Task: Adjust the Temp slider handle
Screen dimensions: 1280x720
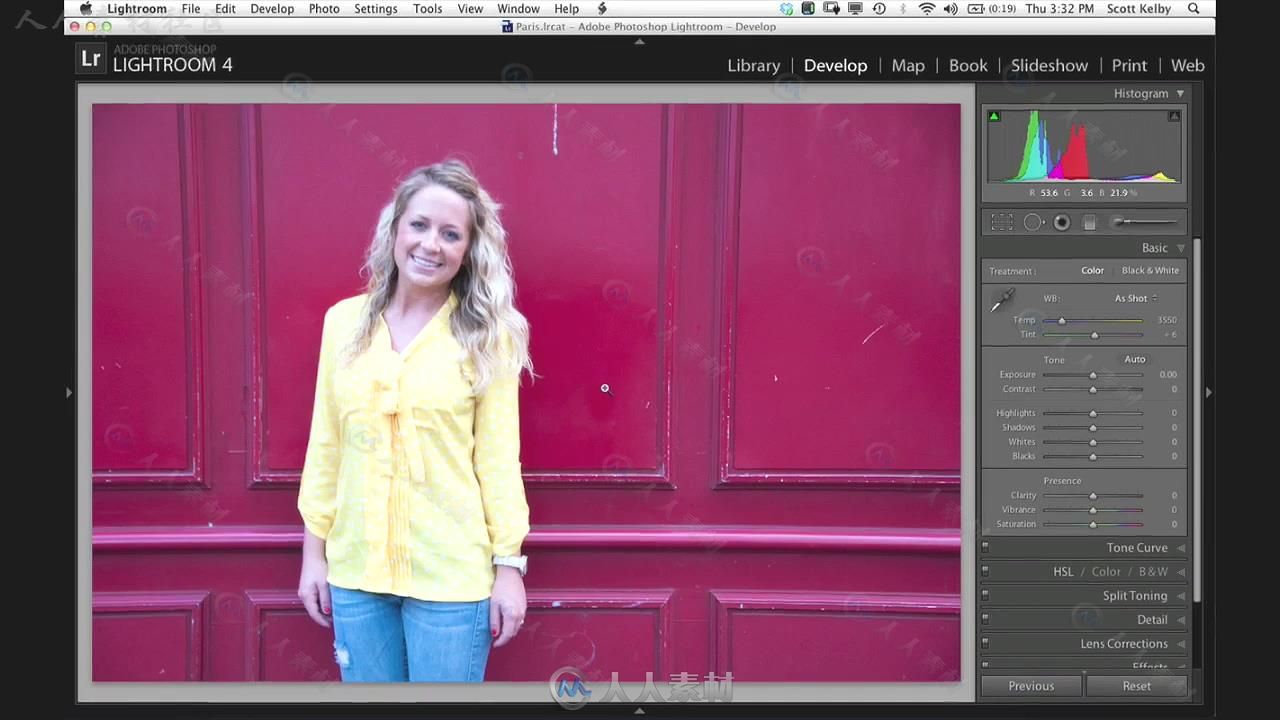Action: 1062,321
